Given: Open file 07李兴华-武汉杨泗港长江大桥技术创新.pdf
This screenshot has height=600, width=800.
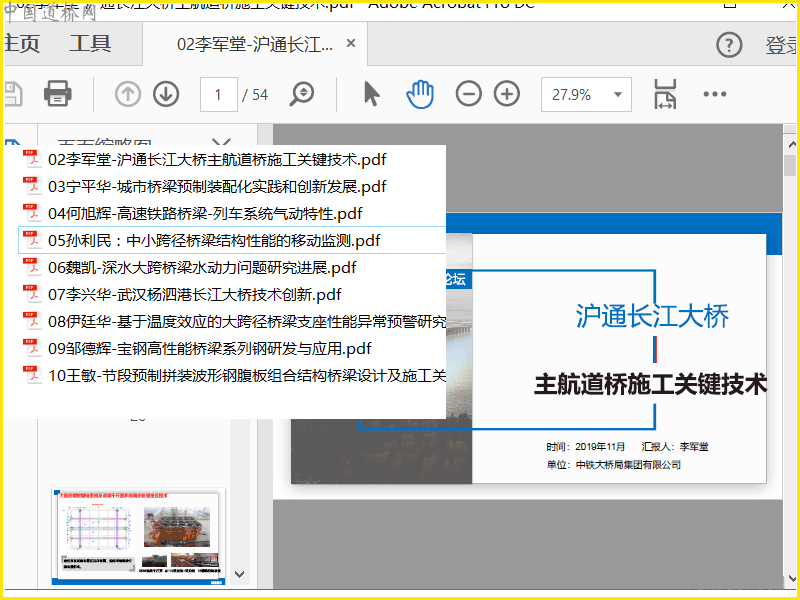Looking at the screenshot, I should [x=194, y=294].
